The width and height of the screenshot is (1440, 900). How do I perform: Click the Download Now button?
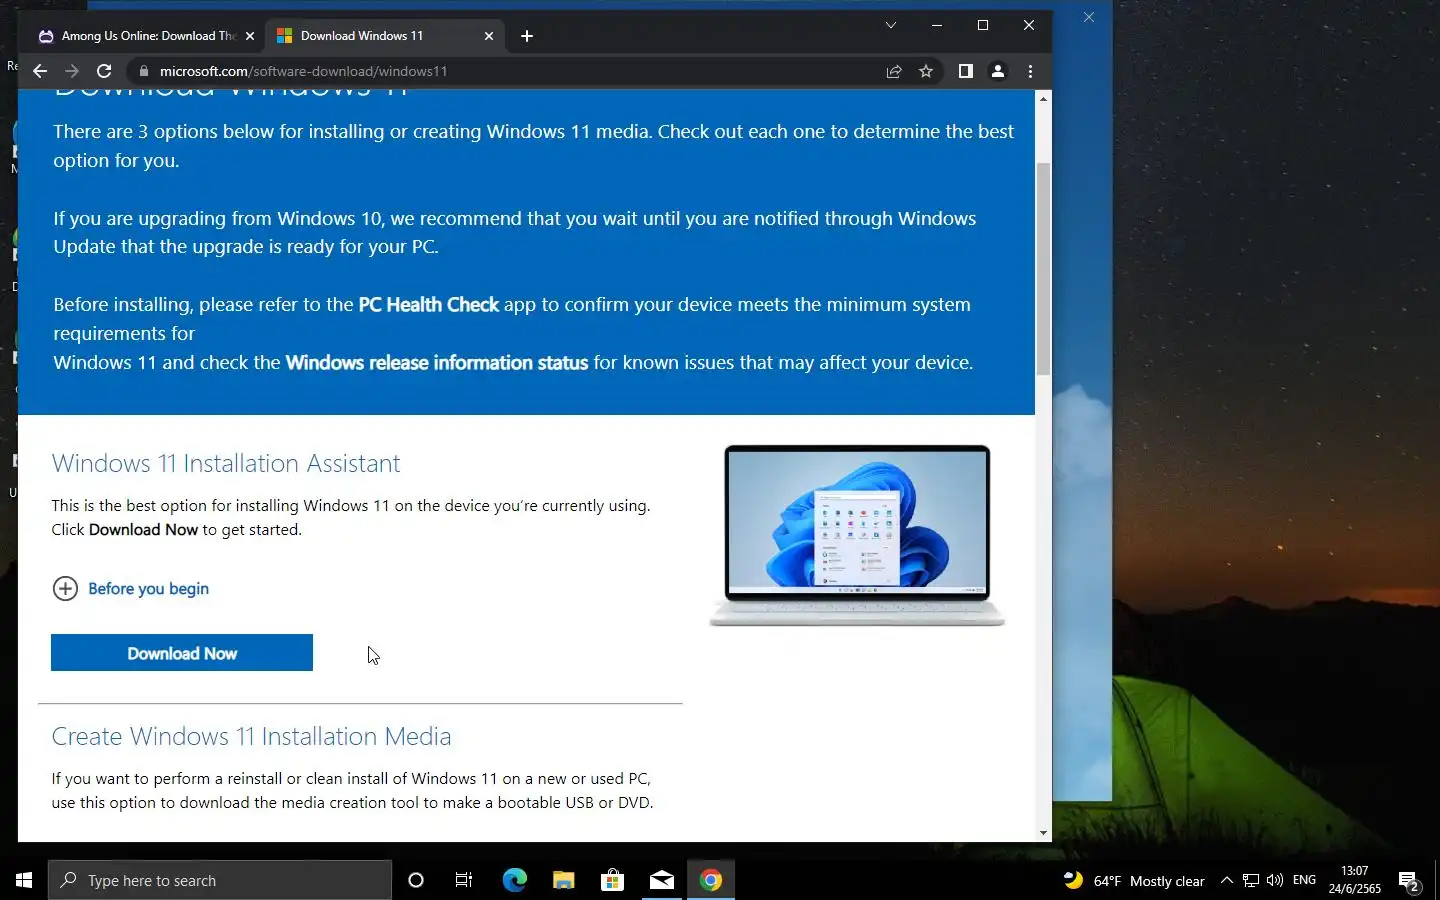coord(182,653)
